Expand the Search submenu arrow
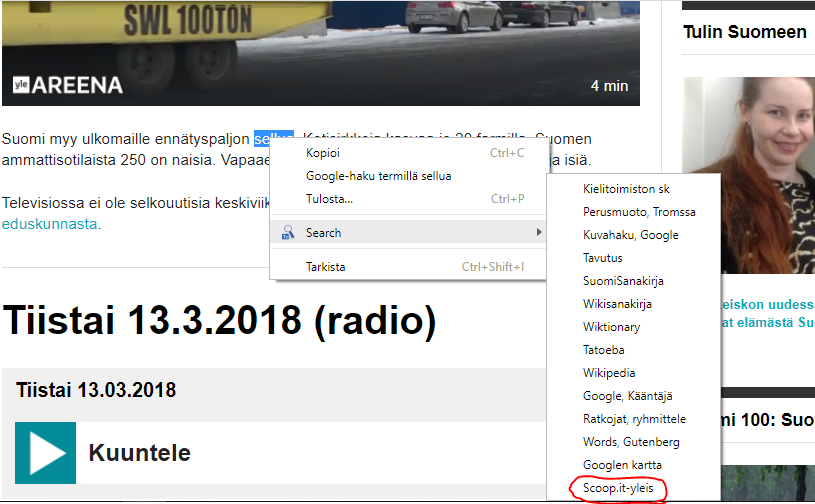The width and height of the screenshot is (815, 504). click(539, 232)
